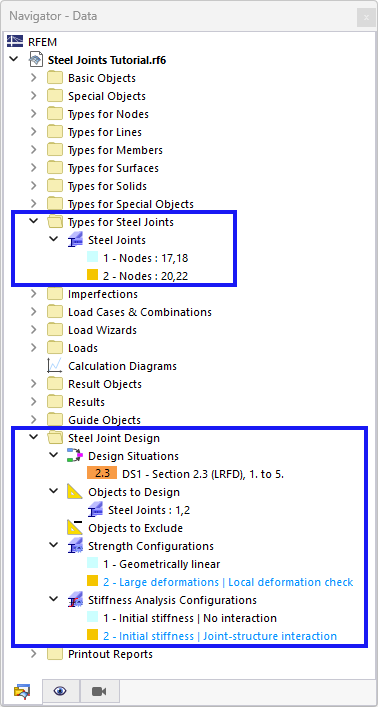The width and height of the screenshot is (378, 707).
Task: Click the Types for Solids folder icon
Action: [55, 186]
